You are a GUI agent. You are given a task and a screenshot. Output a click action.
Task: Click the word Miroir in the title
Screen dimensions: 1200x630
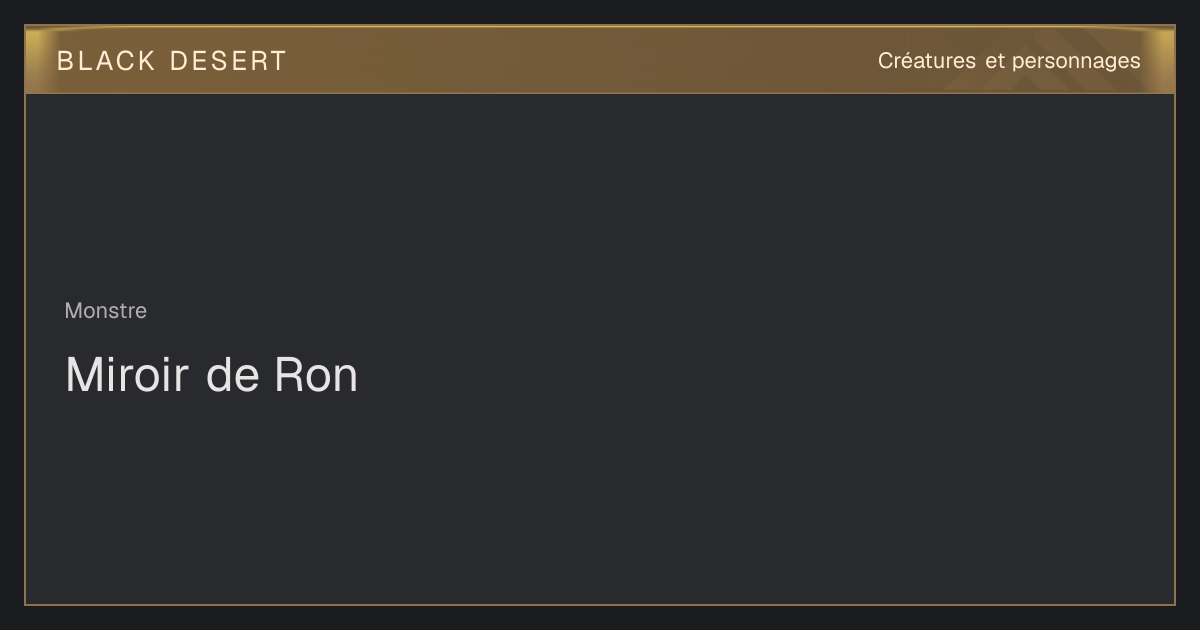[127, 375]
